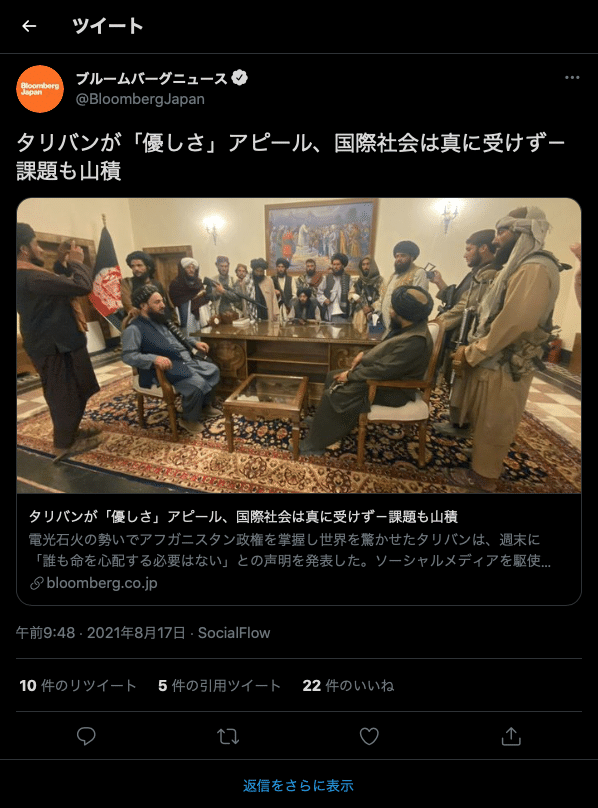This screenshot has width=598, height=808.
Task: Open the Taliban article photo thumbnail
Action: pyautogui.click(x=299, y=346)
